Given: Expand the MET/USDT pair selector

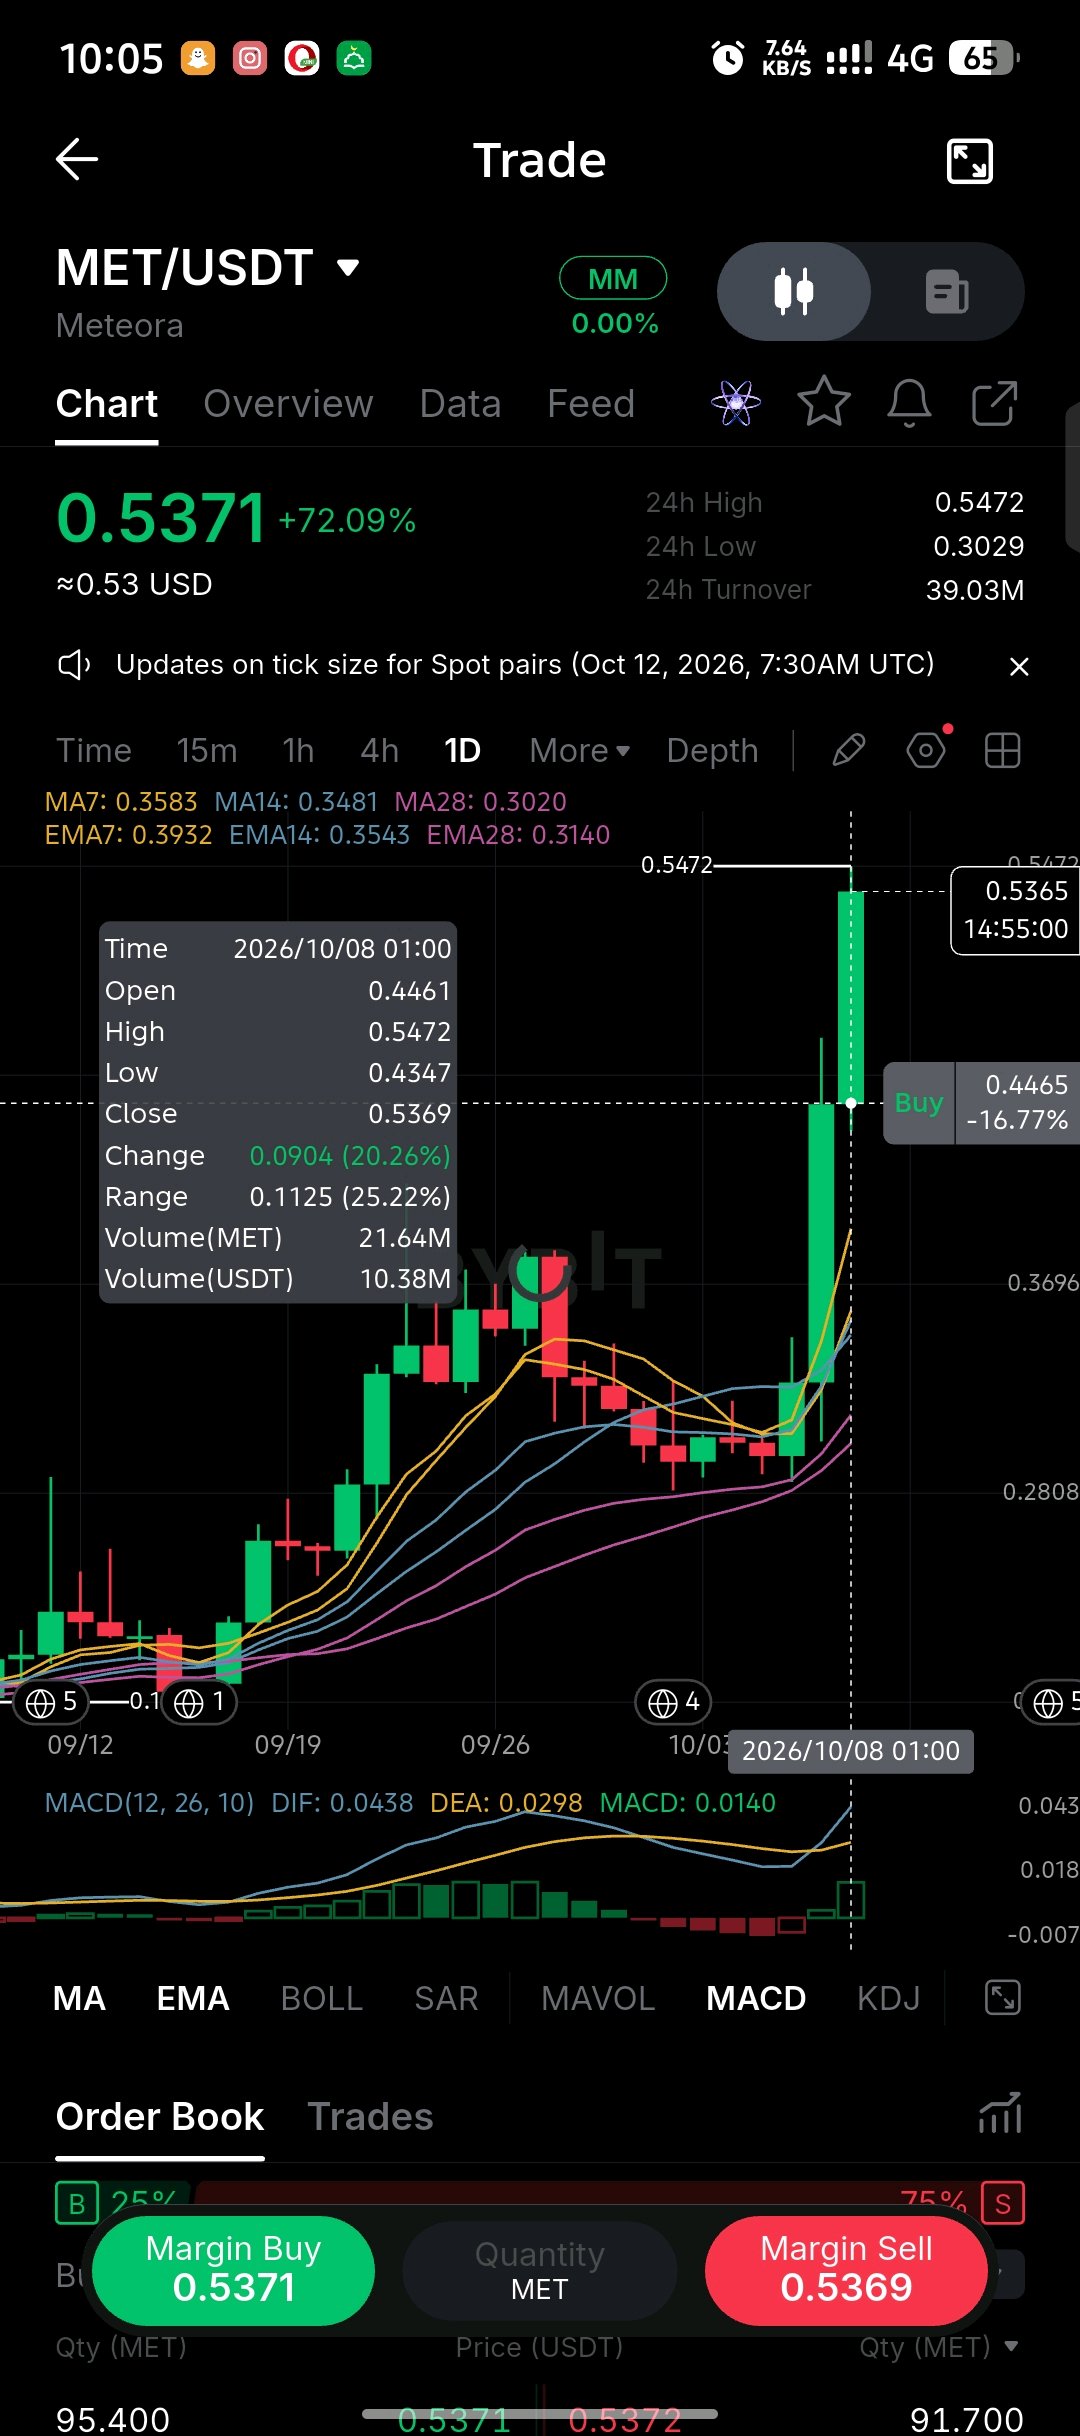Looking at the screenshot, I should (x=348, y=267).
